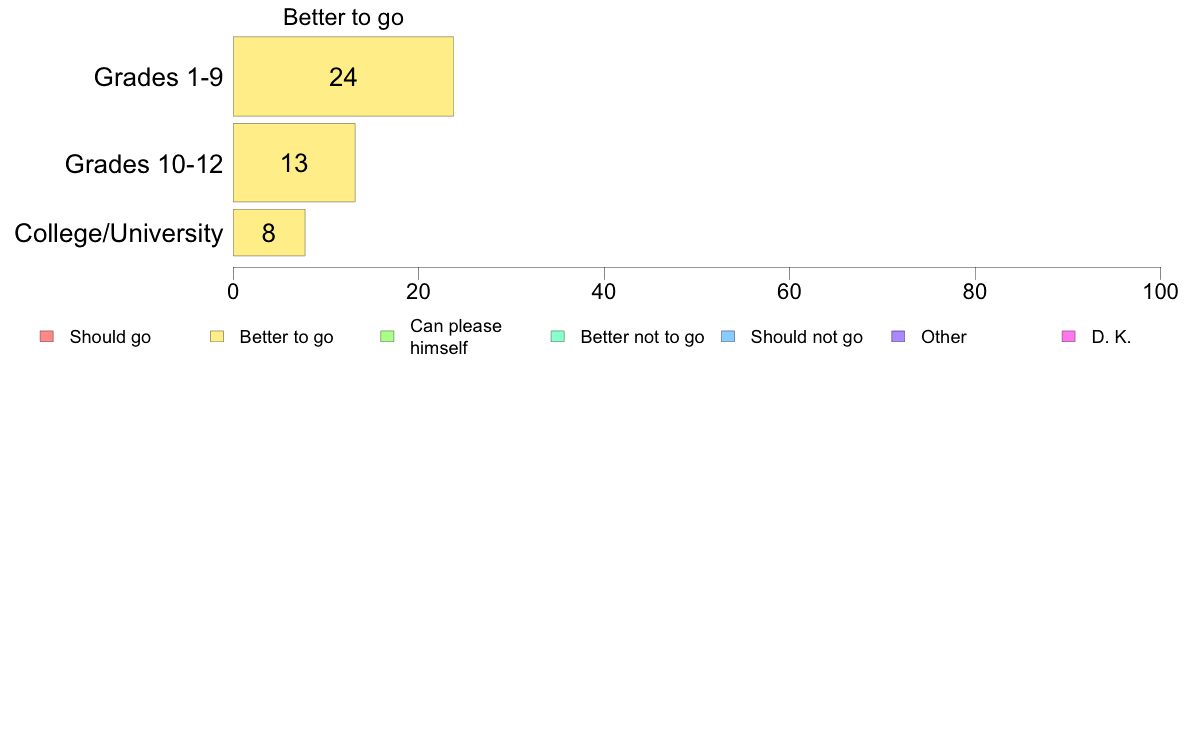Click the Grades 1-9 axis label

158,77
